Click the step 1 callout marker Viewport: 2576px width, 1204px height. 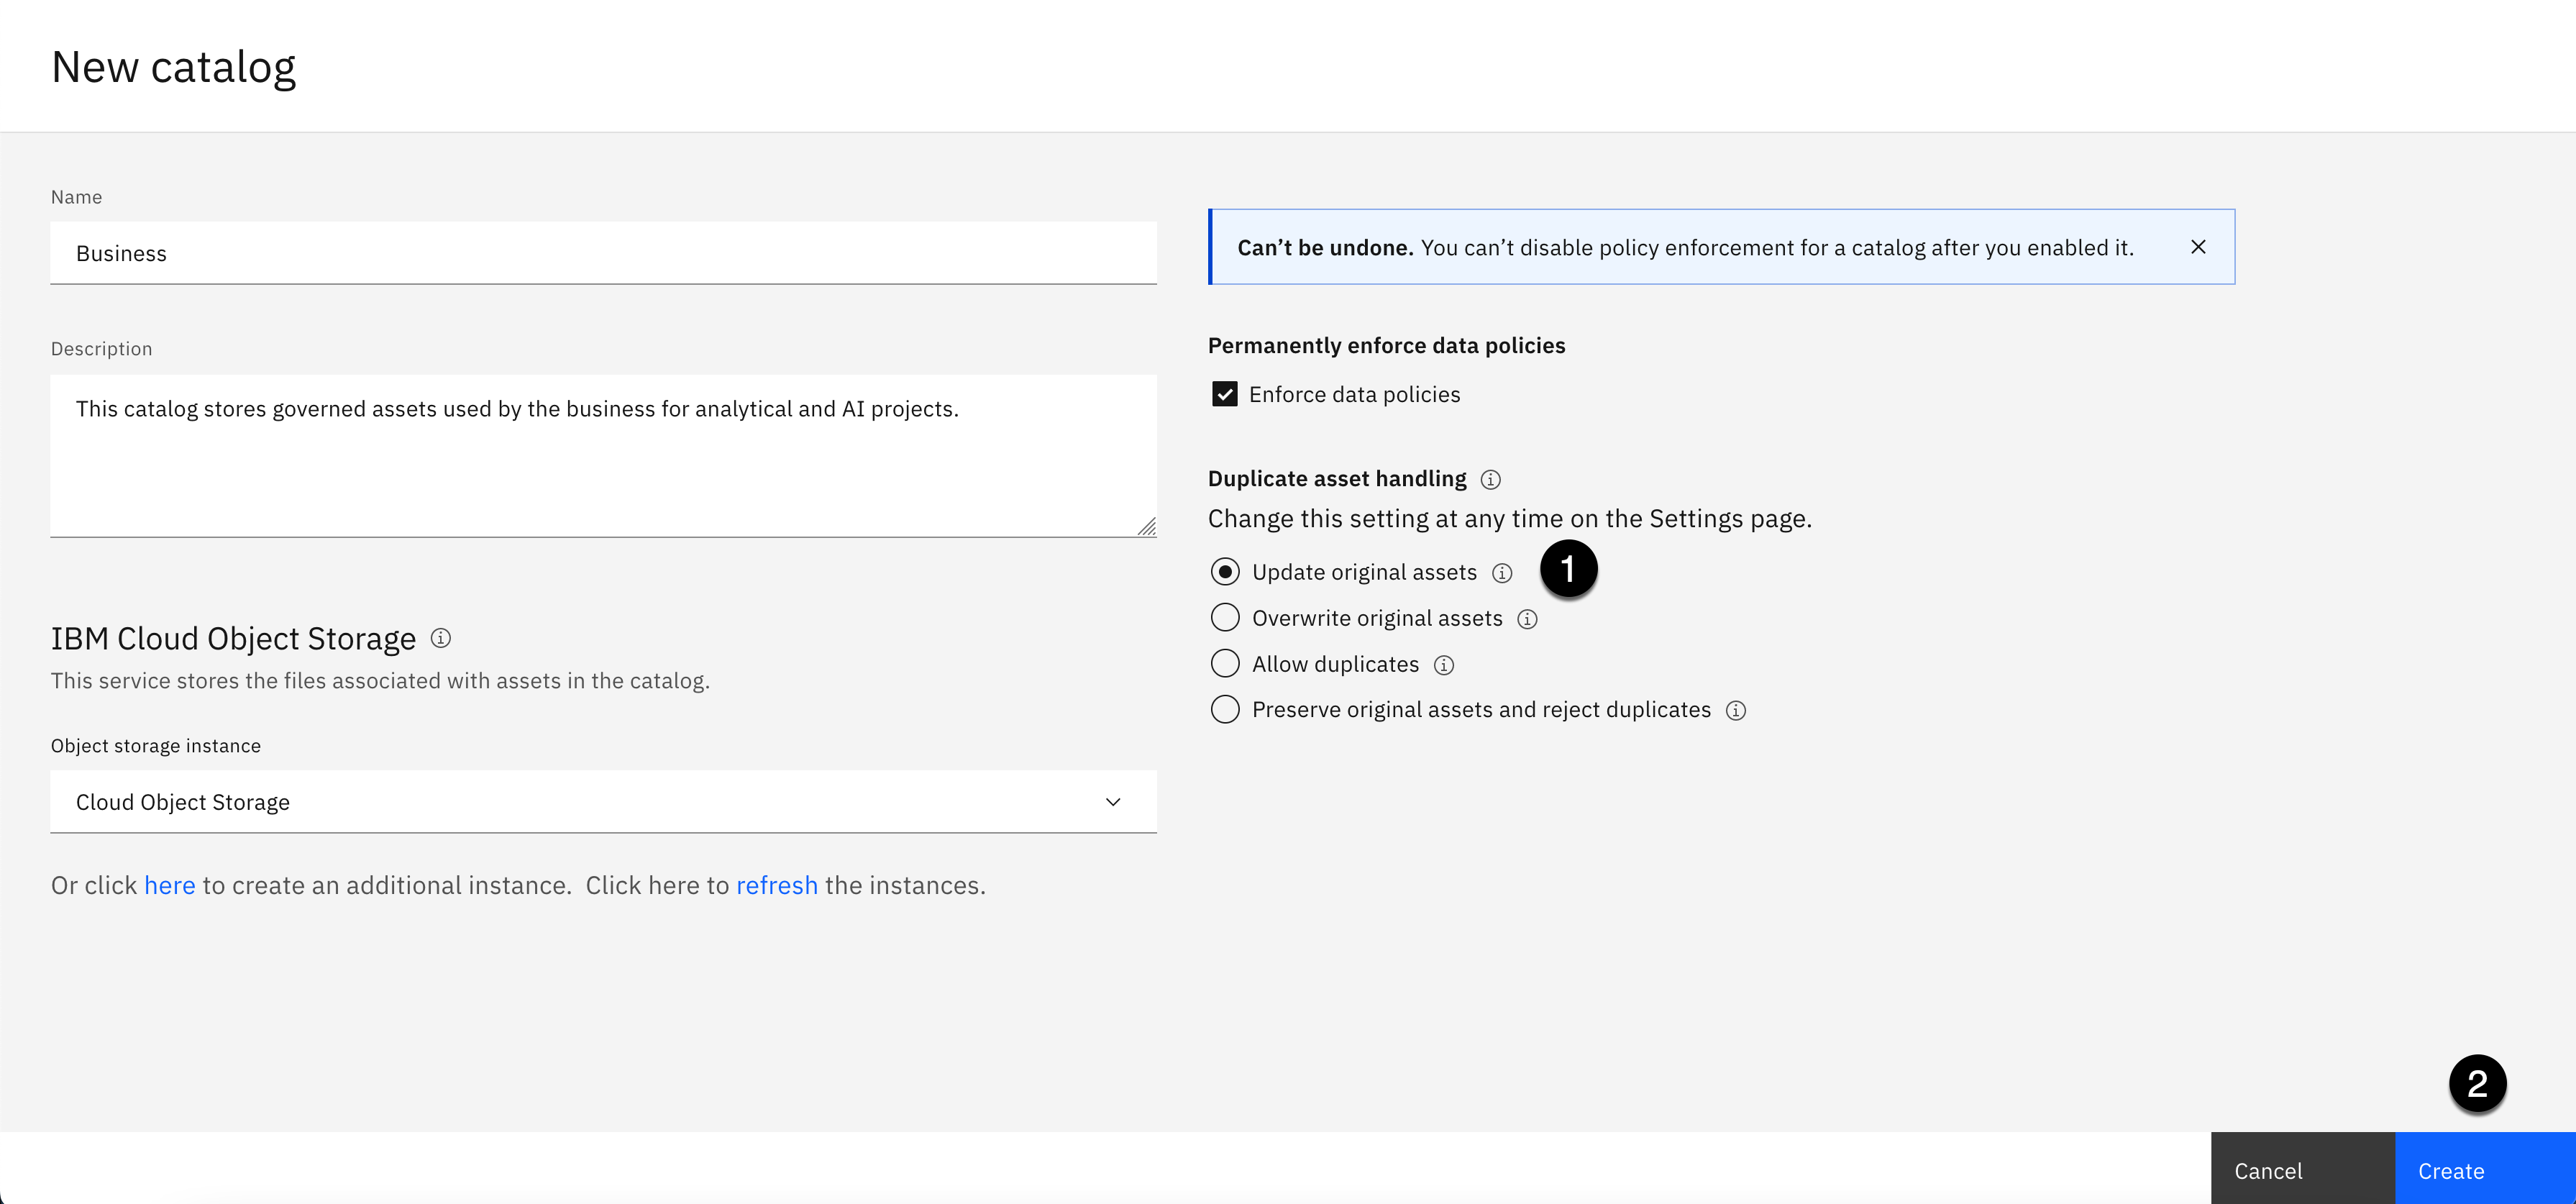[1568, 569]
